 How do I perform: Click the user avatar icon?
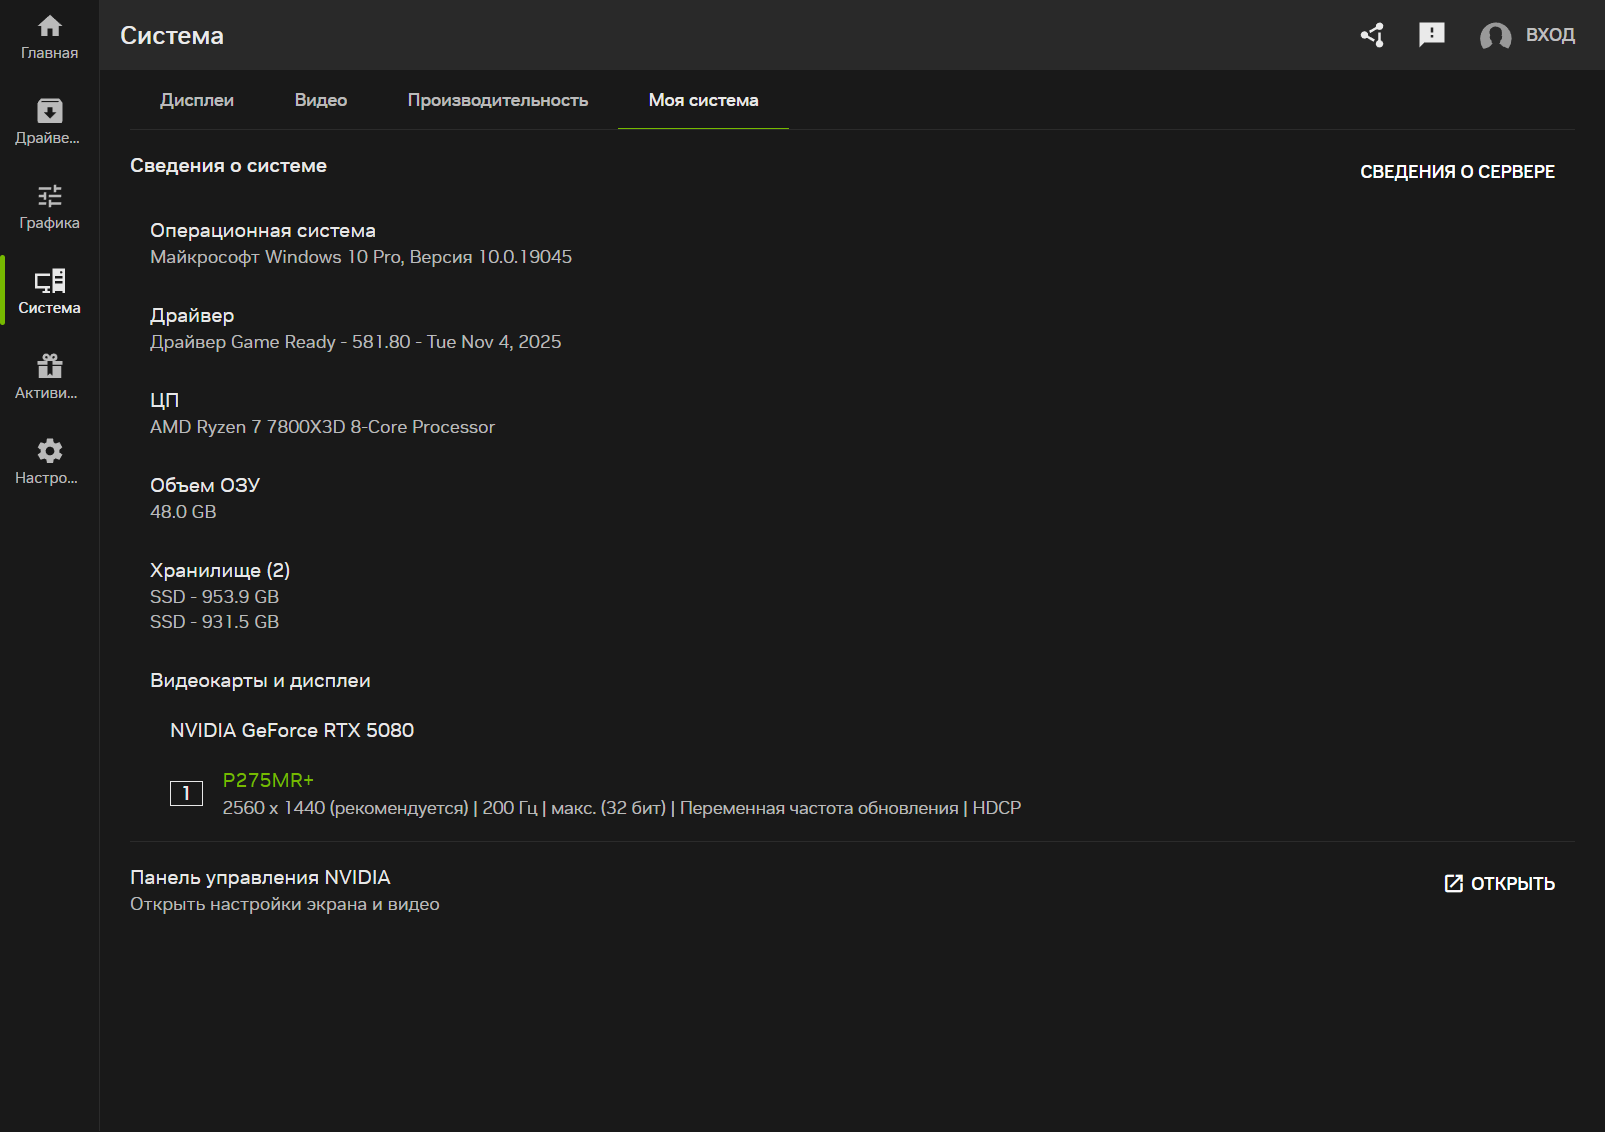(1495, 36)
